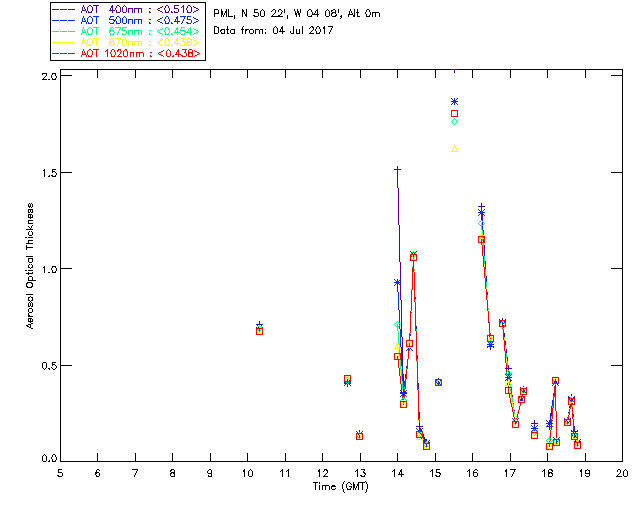Screen dimensions: 640x512
Task: Click the yellow triangle marker near 1.6 AOT
Action: (x=455, y=149)
